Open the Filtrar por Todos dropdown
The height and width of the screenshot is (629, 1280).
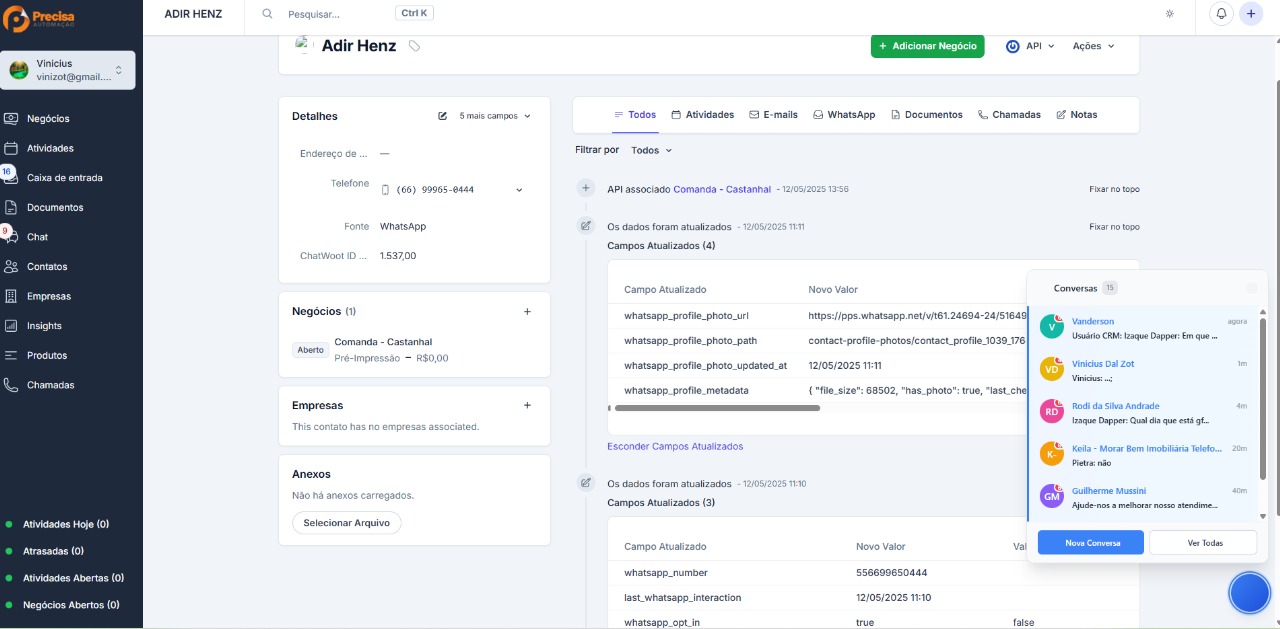click(x=651, y=150)
